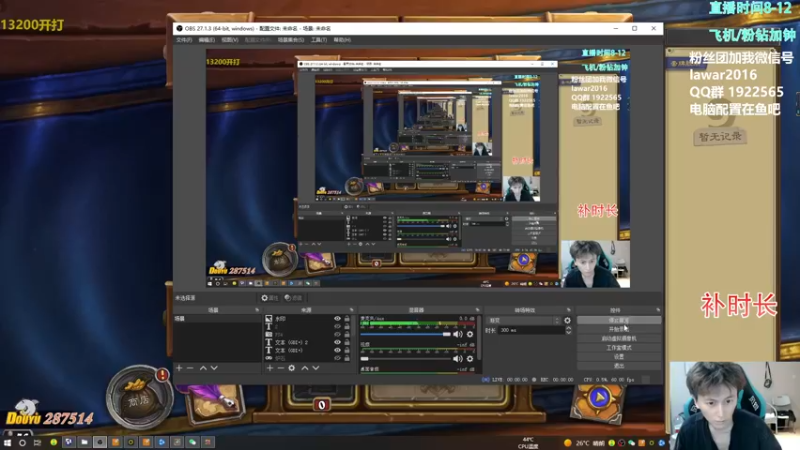
Task: Open Cortana search circle on taskbar
Action: click(x=22, y=442)
